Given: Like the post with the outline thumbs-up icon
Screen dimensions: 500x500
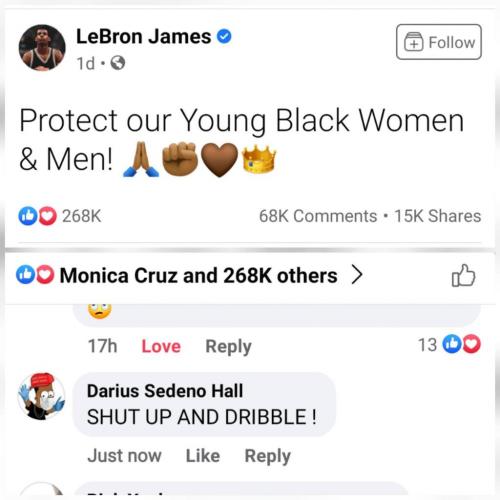Looking at the screenshot, I should coord(463,275).
